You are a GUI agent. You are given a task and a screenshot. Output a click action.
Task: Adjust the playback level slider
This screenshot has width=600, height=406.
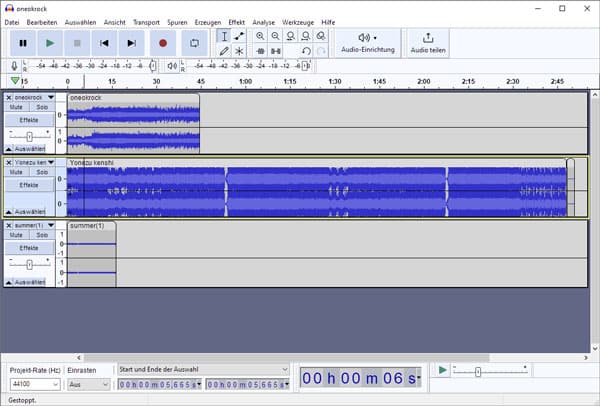(x=305, y=66)
